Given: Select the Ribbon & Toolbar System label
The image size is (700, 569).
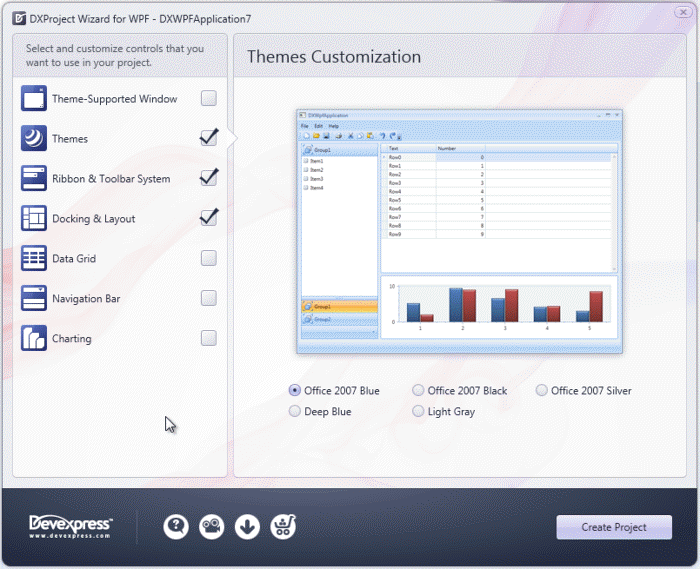Looking at the screenshot, I should coord(111,179).
